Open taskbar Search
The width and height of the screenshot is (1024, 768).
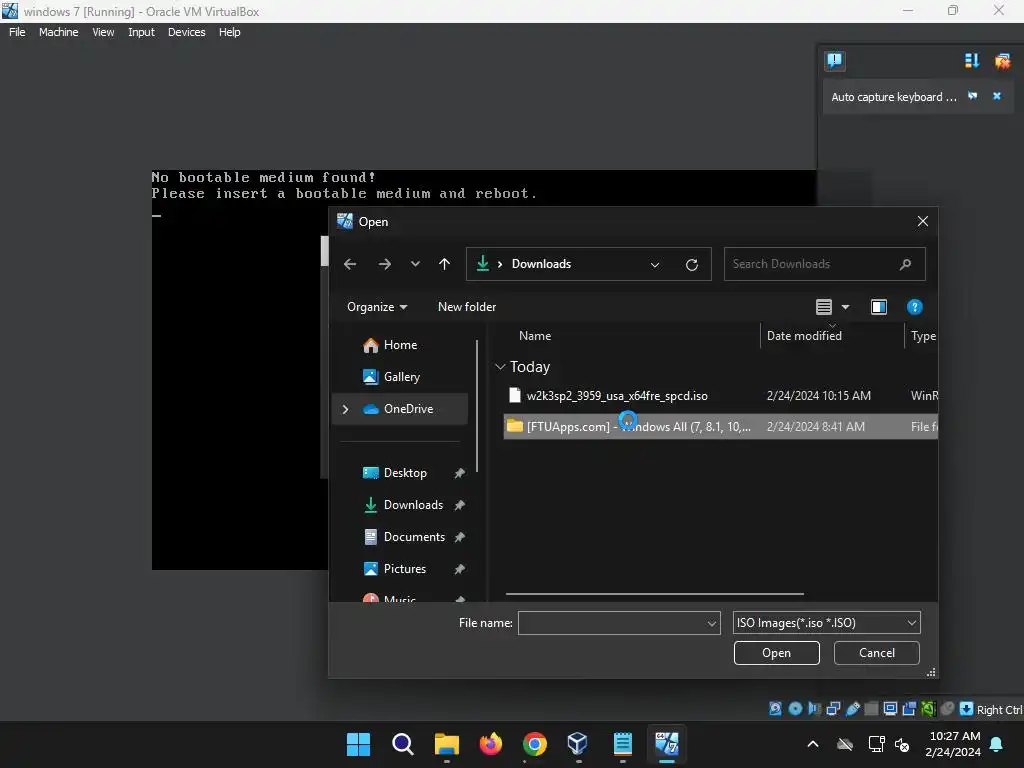402,744
